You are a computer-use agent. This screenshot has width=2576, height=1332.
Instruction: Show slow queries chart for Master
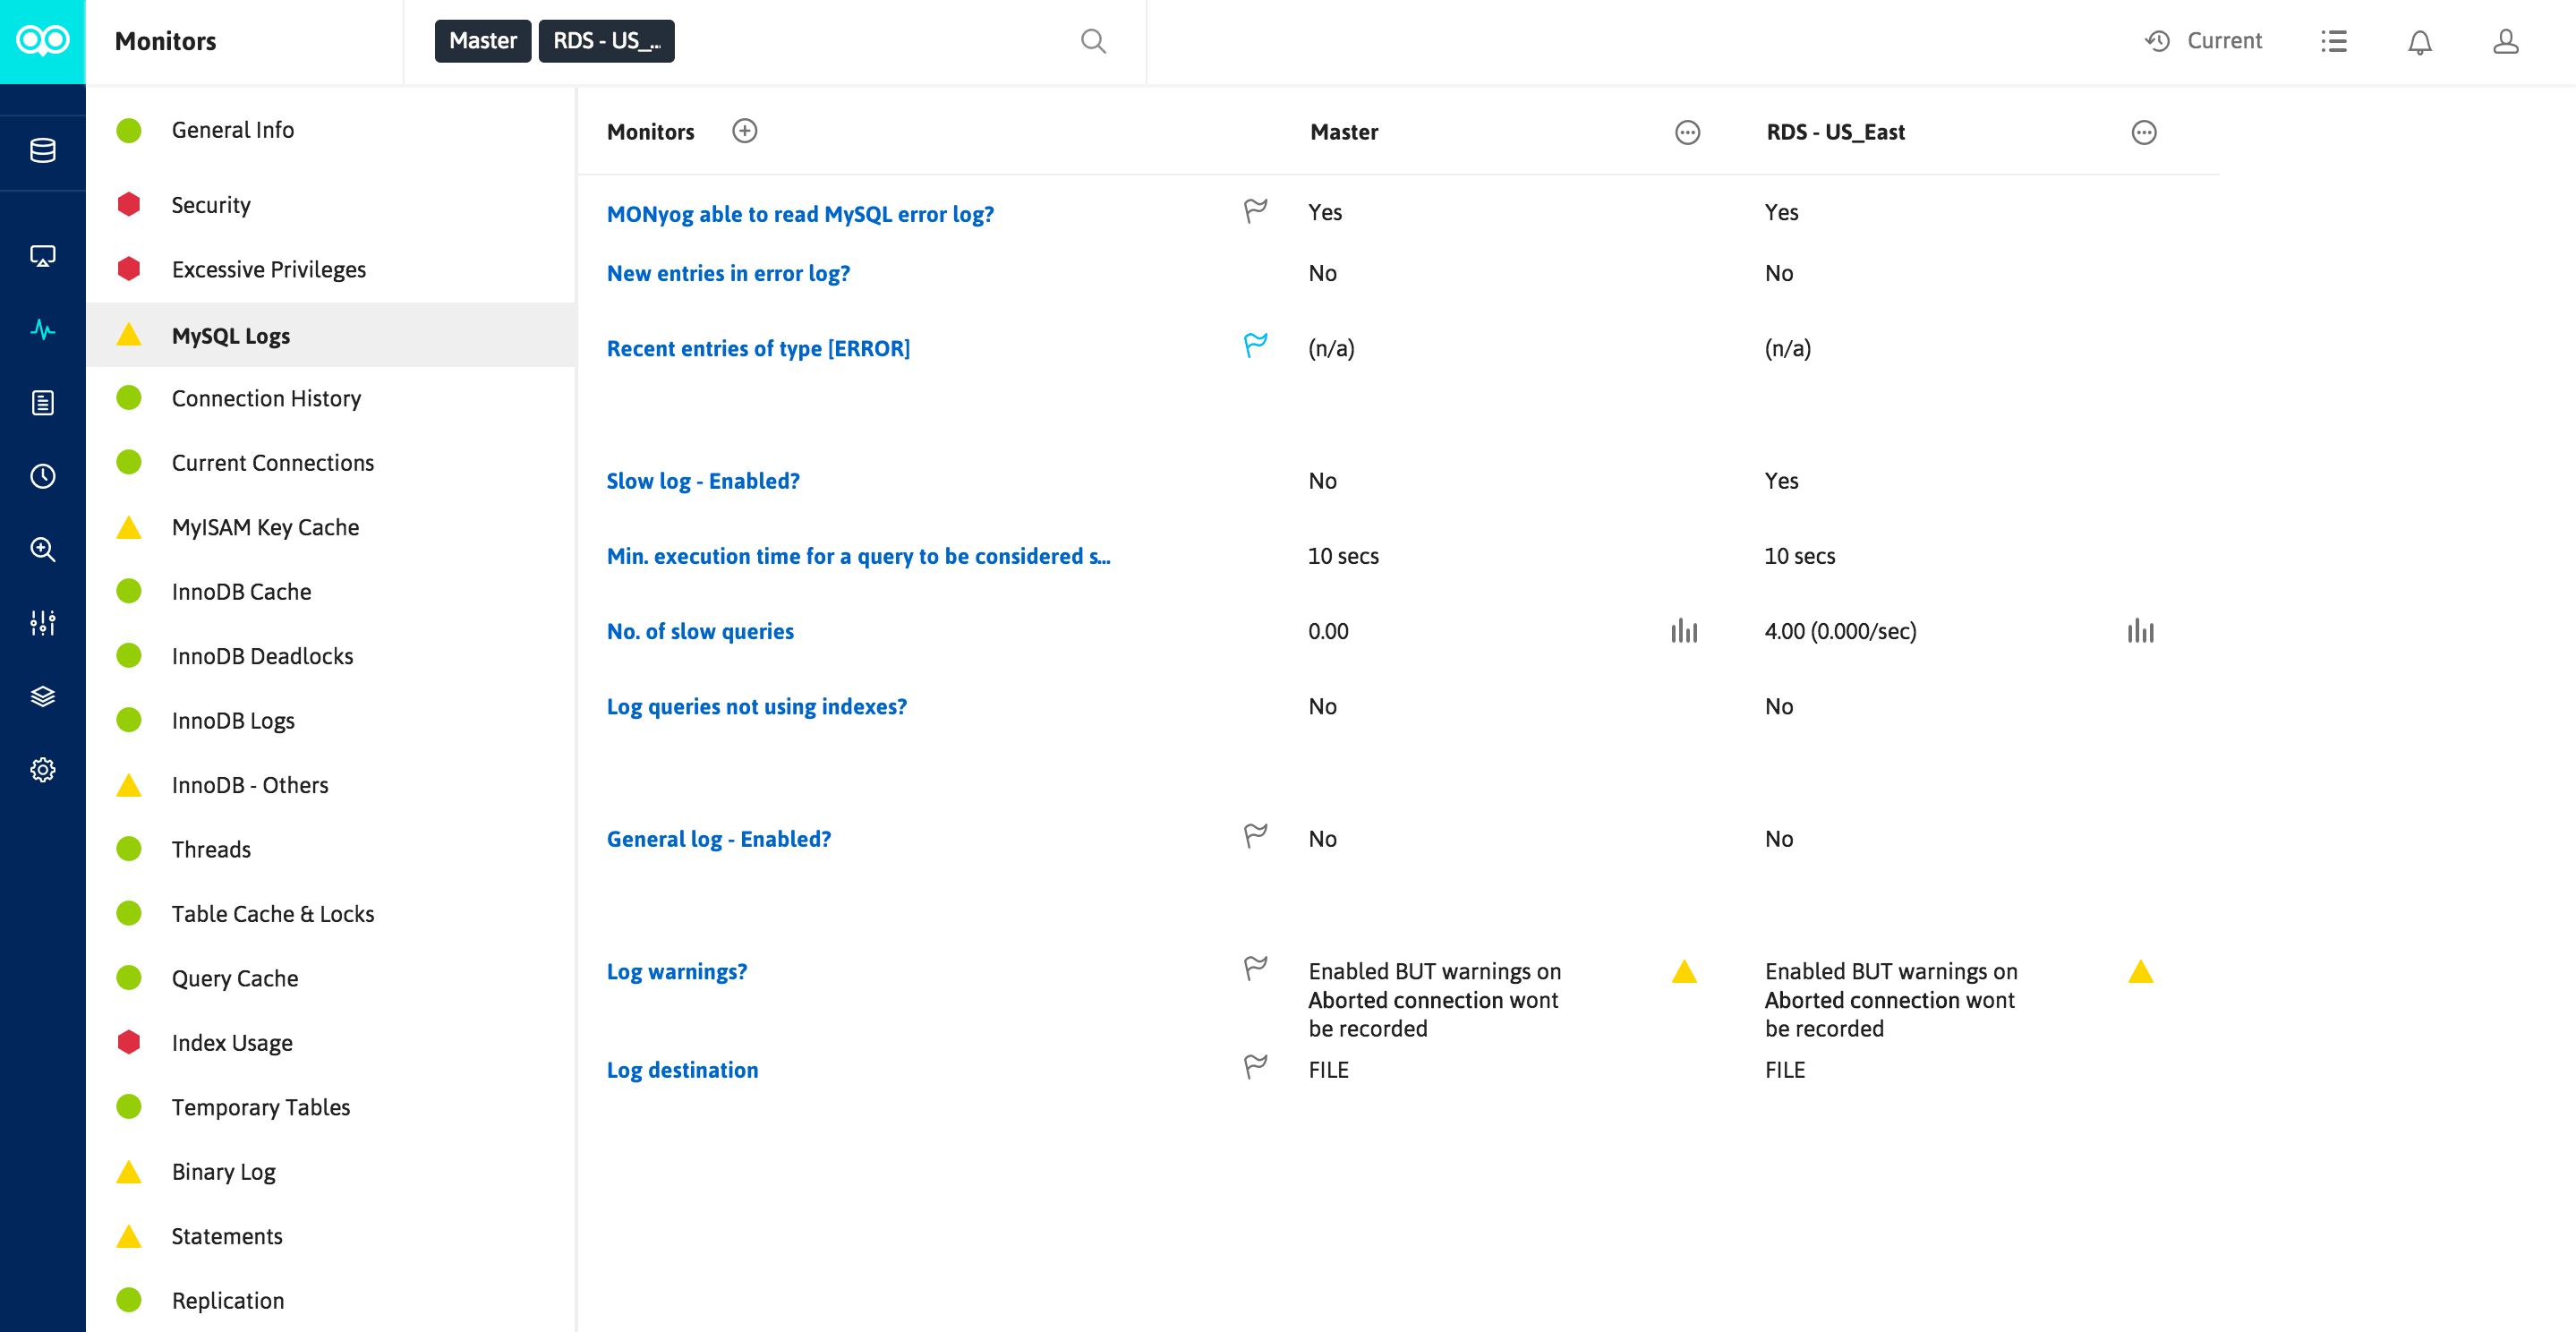pos(1684,631)
